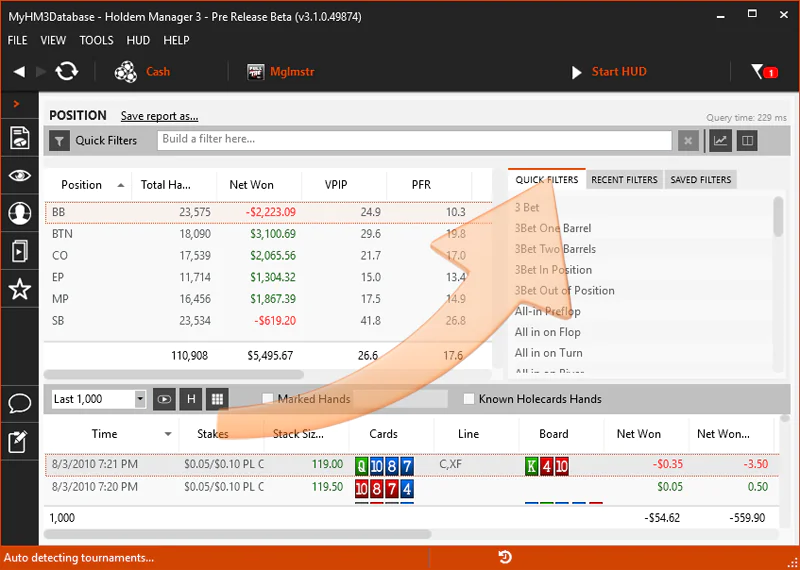This screenshot has width=800, height=570.
Task: Select the BB position row
Action: (x=268, y=212)
